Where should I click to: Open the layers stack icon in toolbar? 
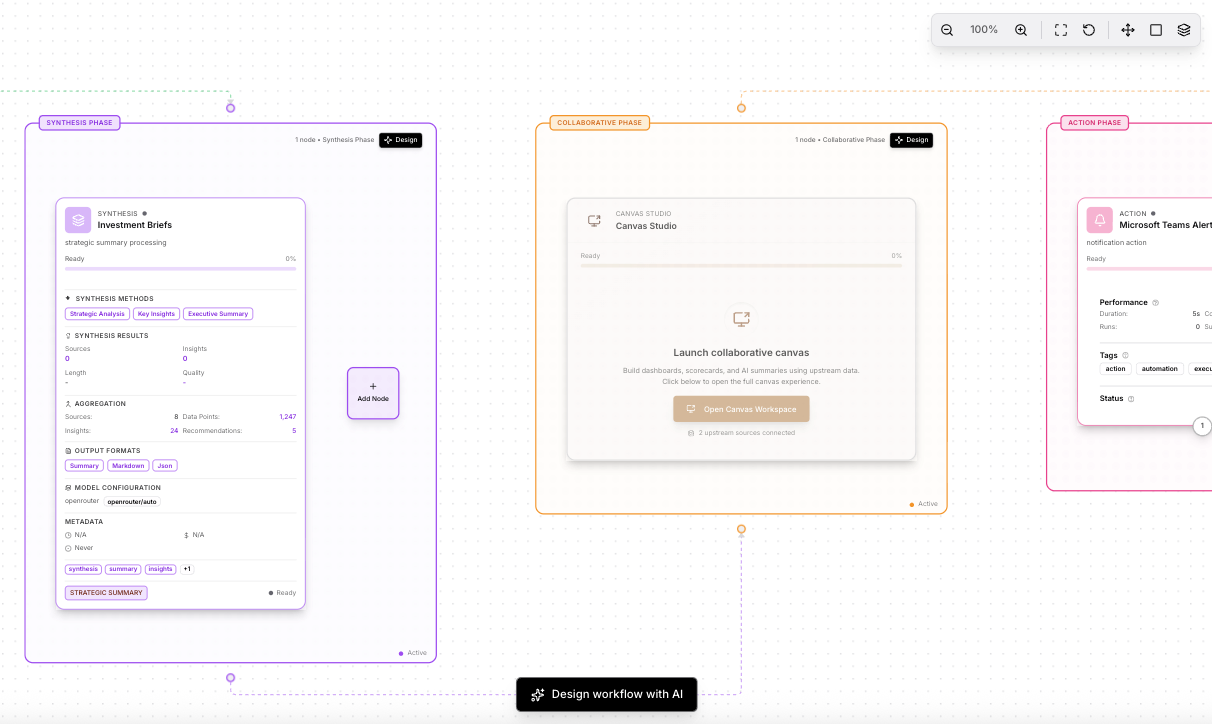point(1184,30)
